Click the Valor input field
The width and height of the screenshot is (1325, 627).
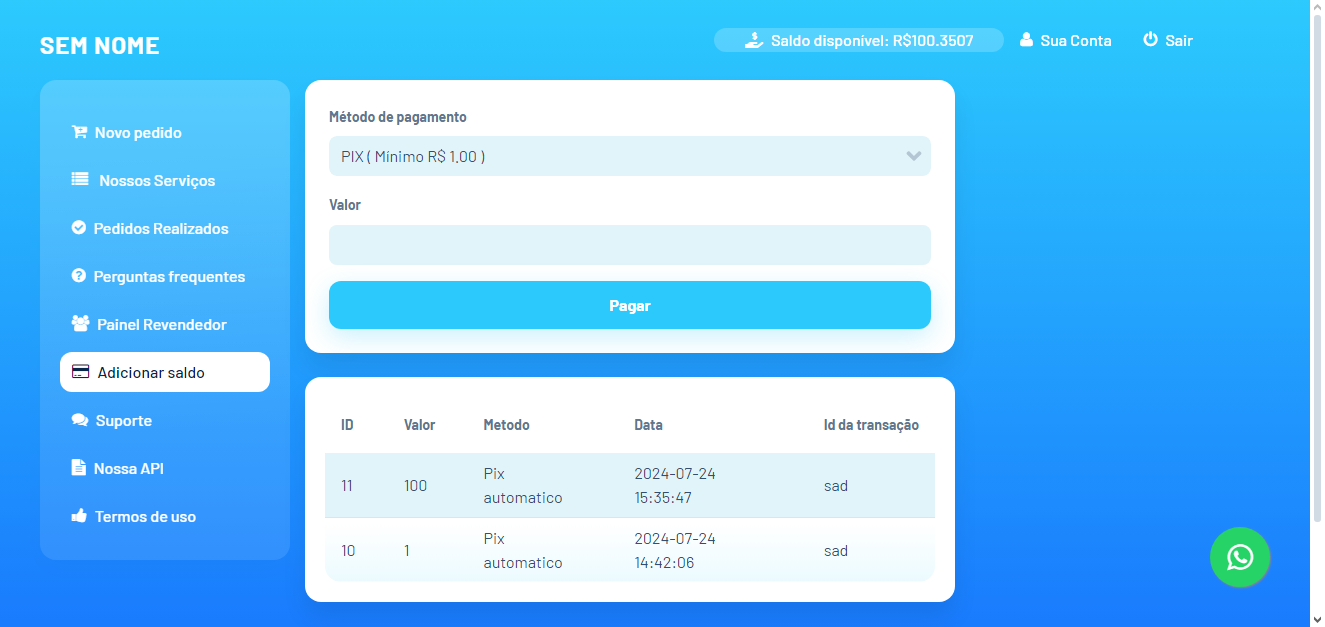click(630, 245)
